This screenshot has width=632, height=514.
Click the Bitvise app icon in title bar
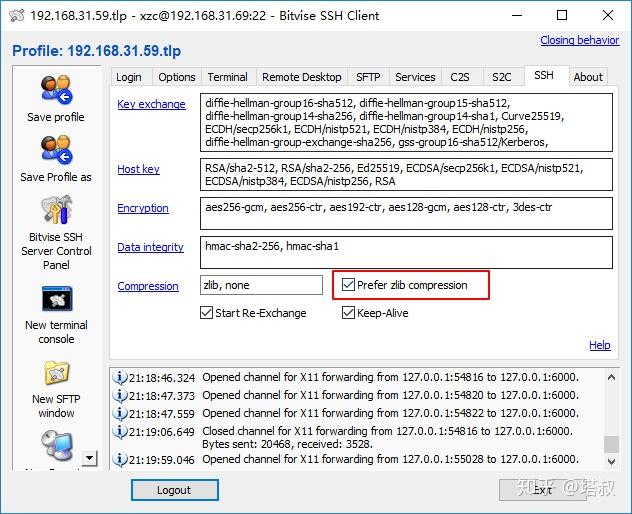pos(17,16)
